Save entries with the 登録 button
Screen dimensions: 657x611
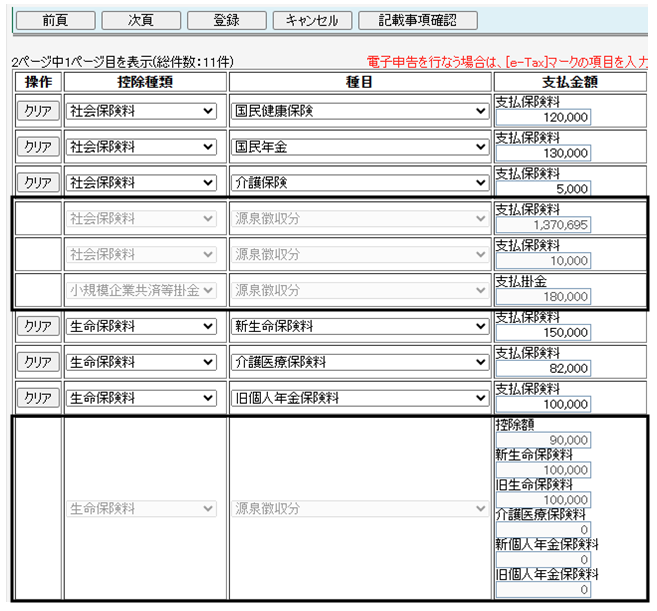pos(227,20)
